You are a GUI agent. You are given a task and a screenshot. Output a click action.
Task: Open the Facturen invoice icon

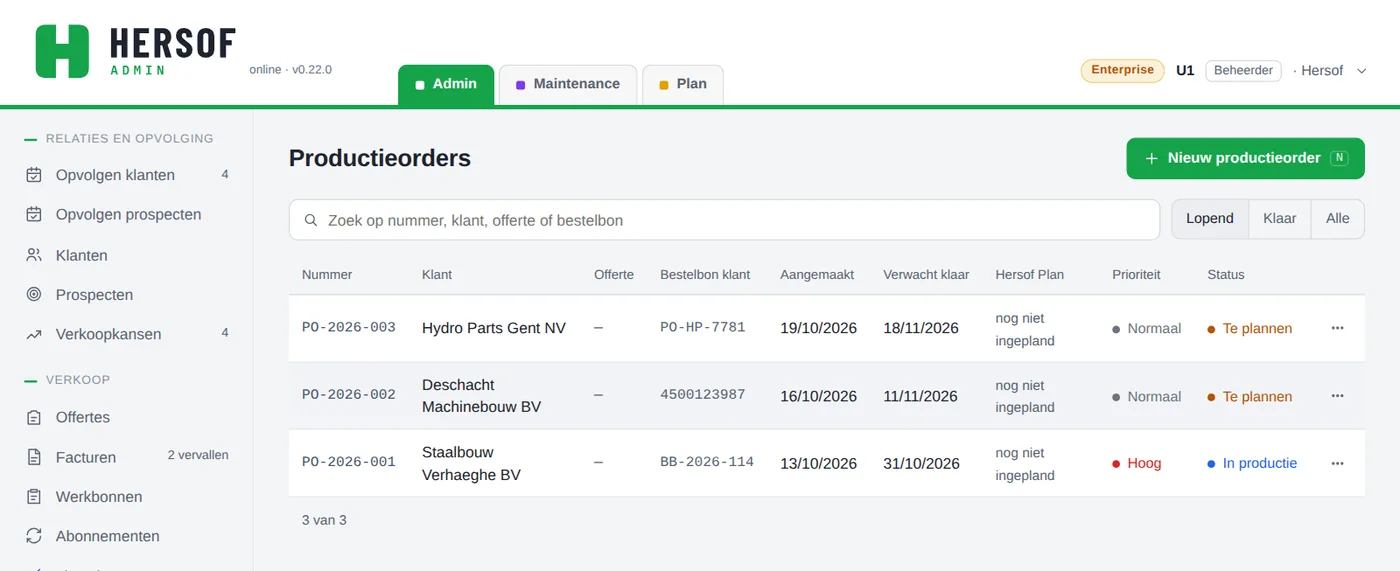click(34, 457)
